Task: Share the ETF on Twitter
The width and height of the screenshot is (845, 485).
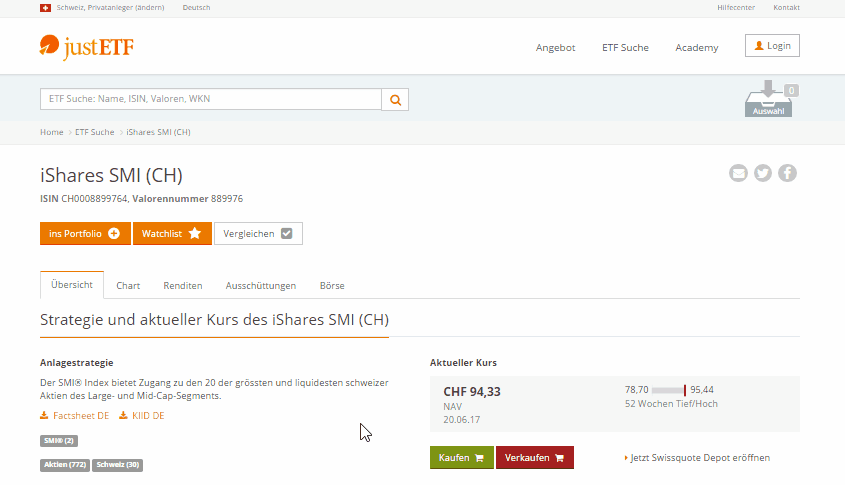Action: [x=763, y=173]
